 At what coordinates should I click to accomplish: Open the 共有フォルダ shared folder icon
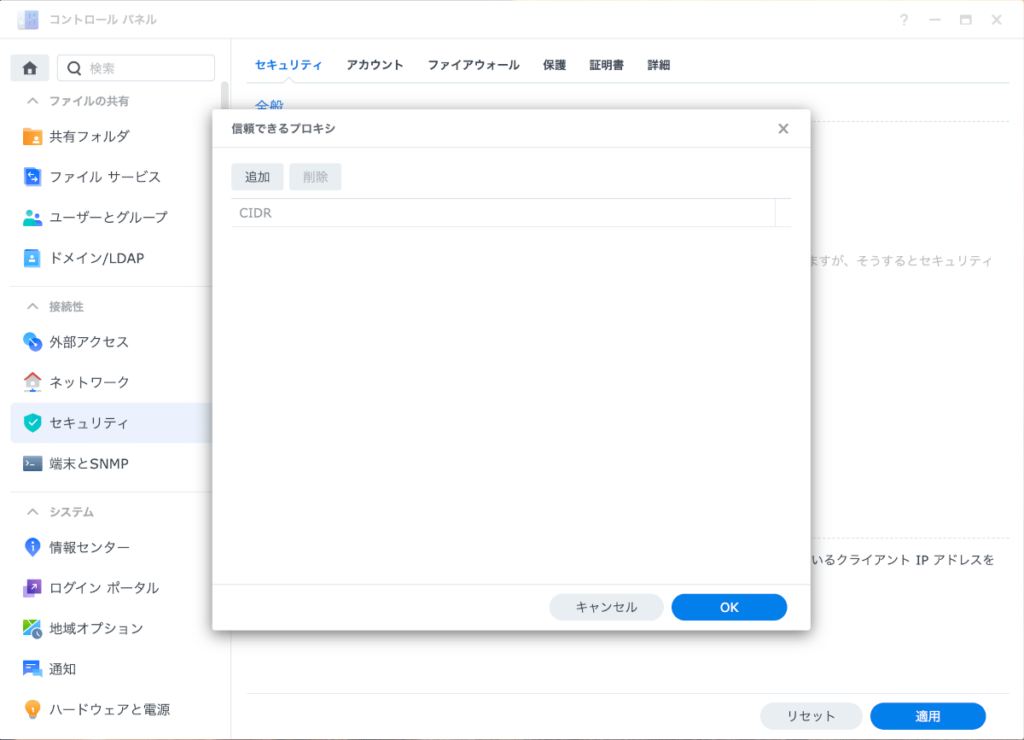(x=33, y=136)
